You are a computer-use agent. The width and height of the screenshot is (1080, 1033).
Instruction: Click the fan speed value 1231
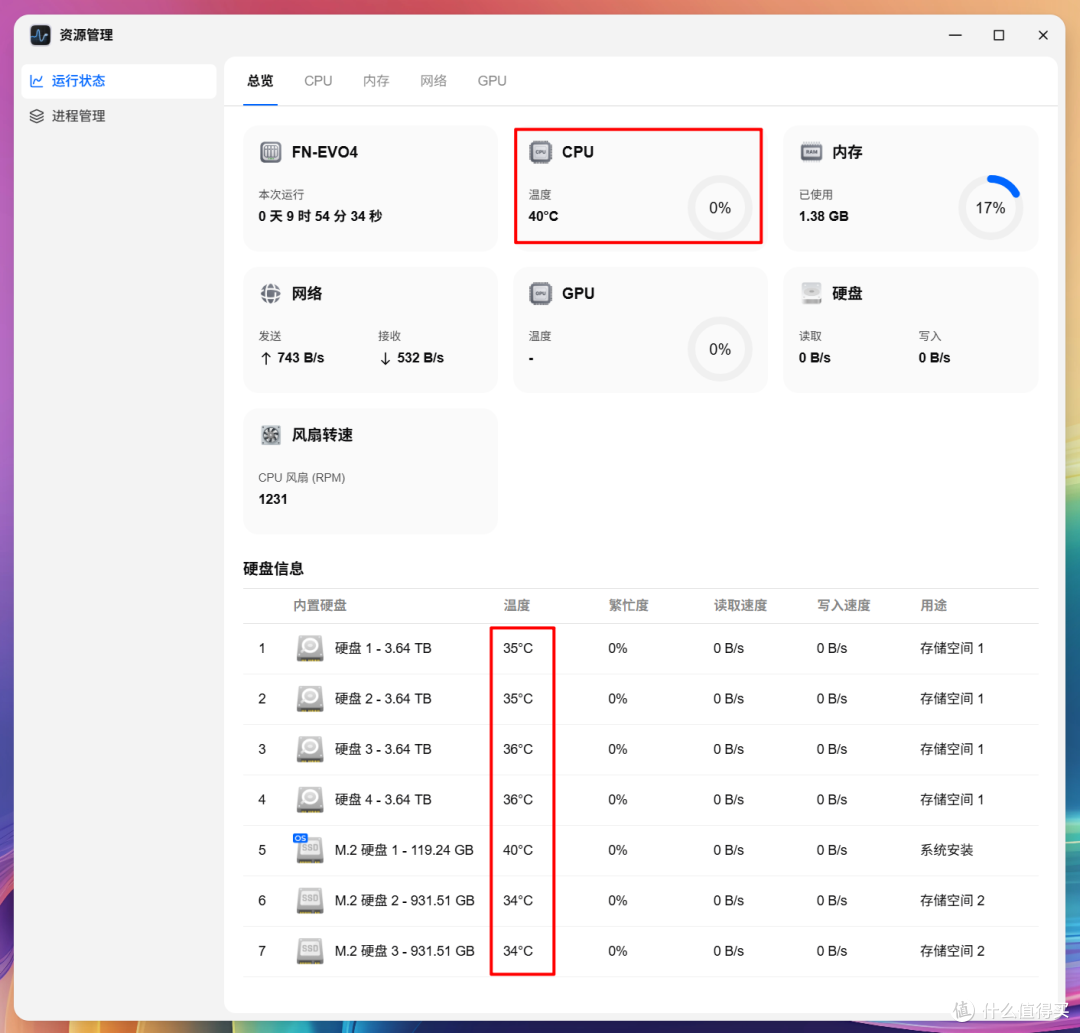coord(273,500)
